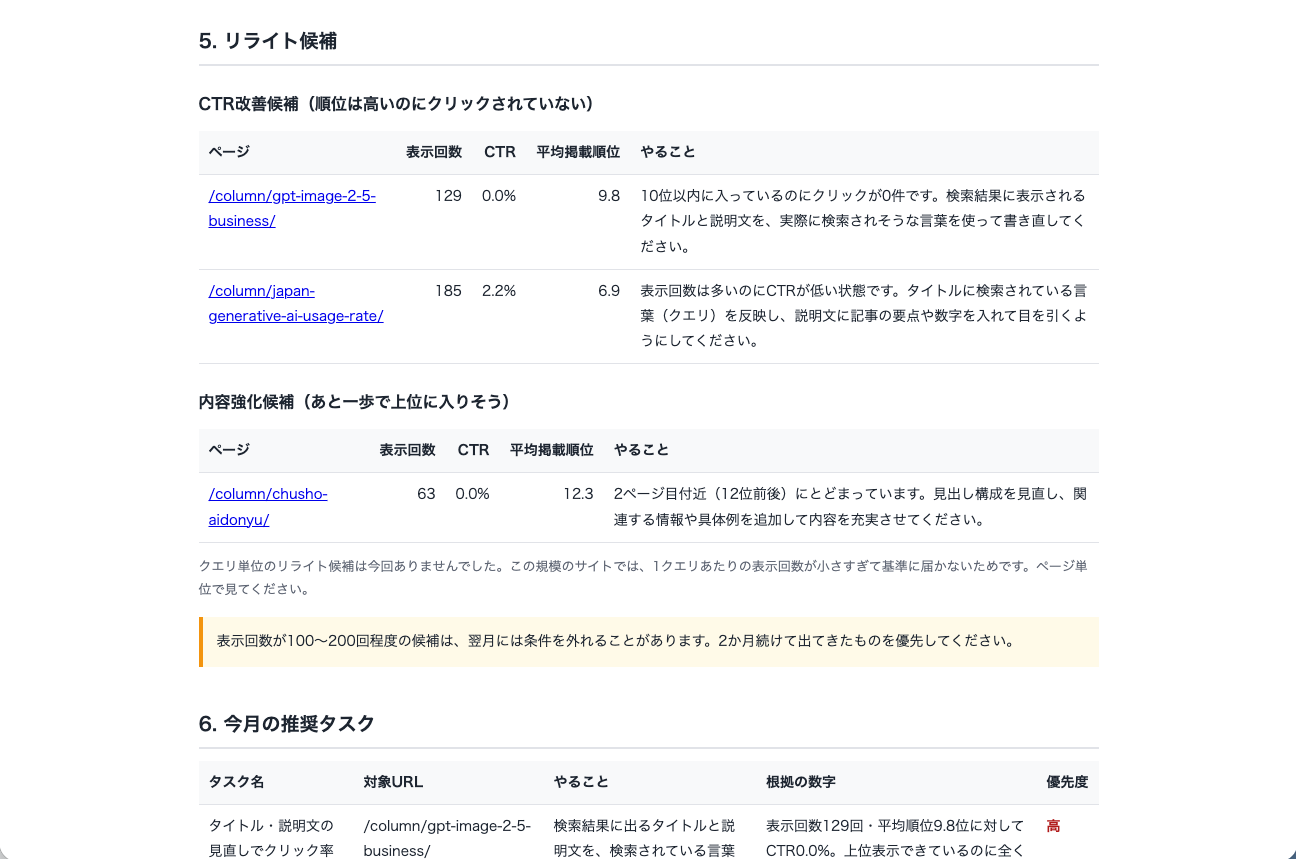Click the 'CTR改善候補' subheading
The width and height of the screenshot is (1296, 859).
click(397, 103)
